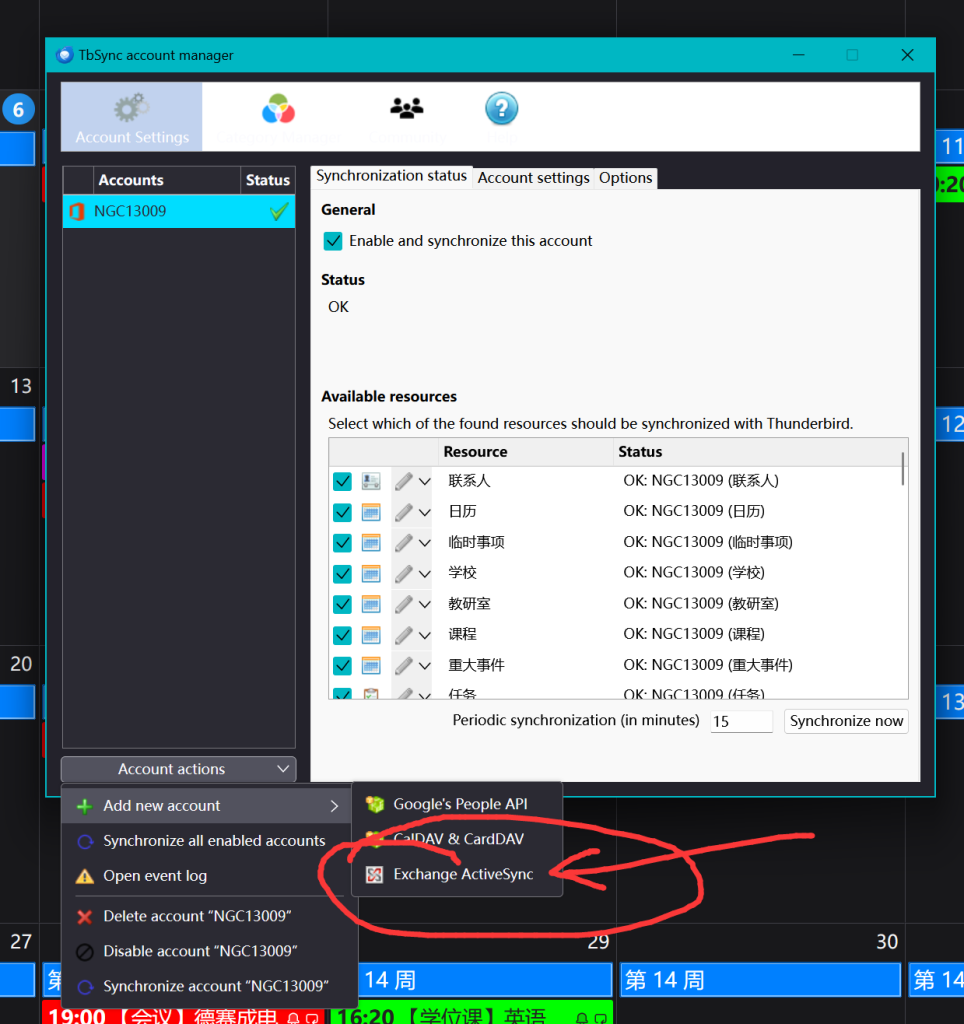Click calendar icon in 课程 row

pyautogui.click(x=371, y=635)
